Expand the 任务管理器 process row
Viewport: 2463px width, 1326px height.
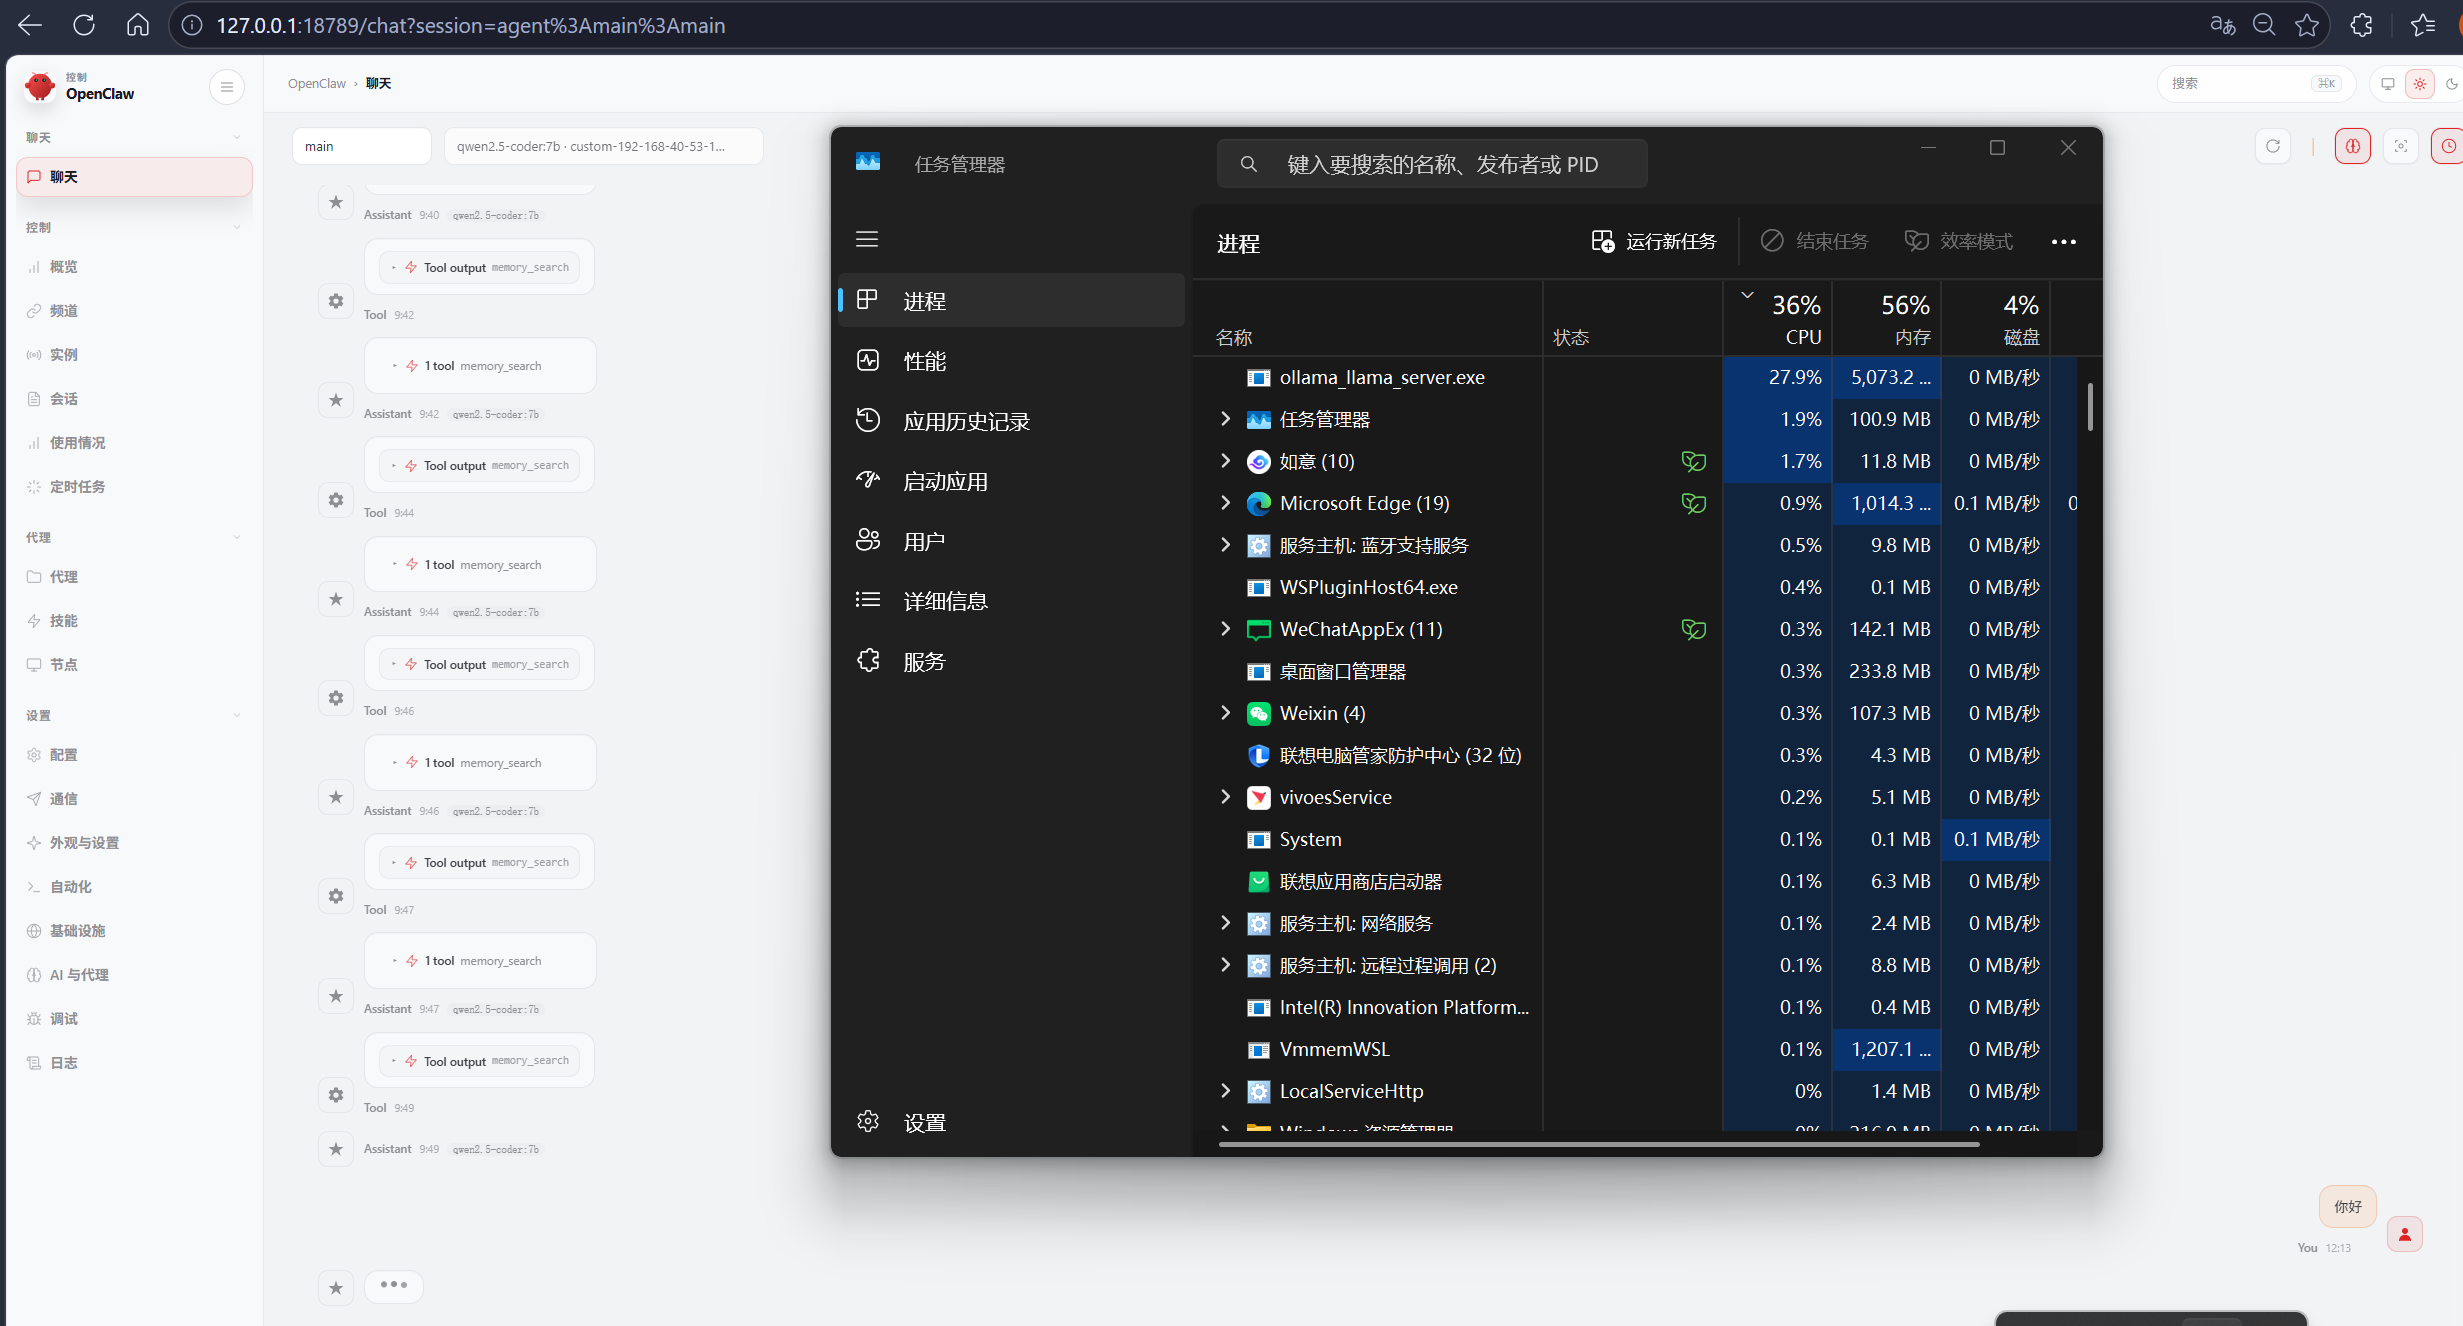(x=1225, y=419)
